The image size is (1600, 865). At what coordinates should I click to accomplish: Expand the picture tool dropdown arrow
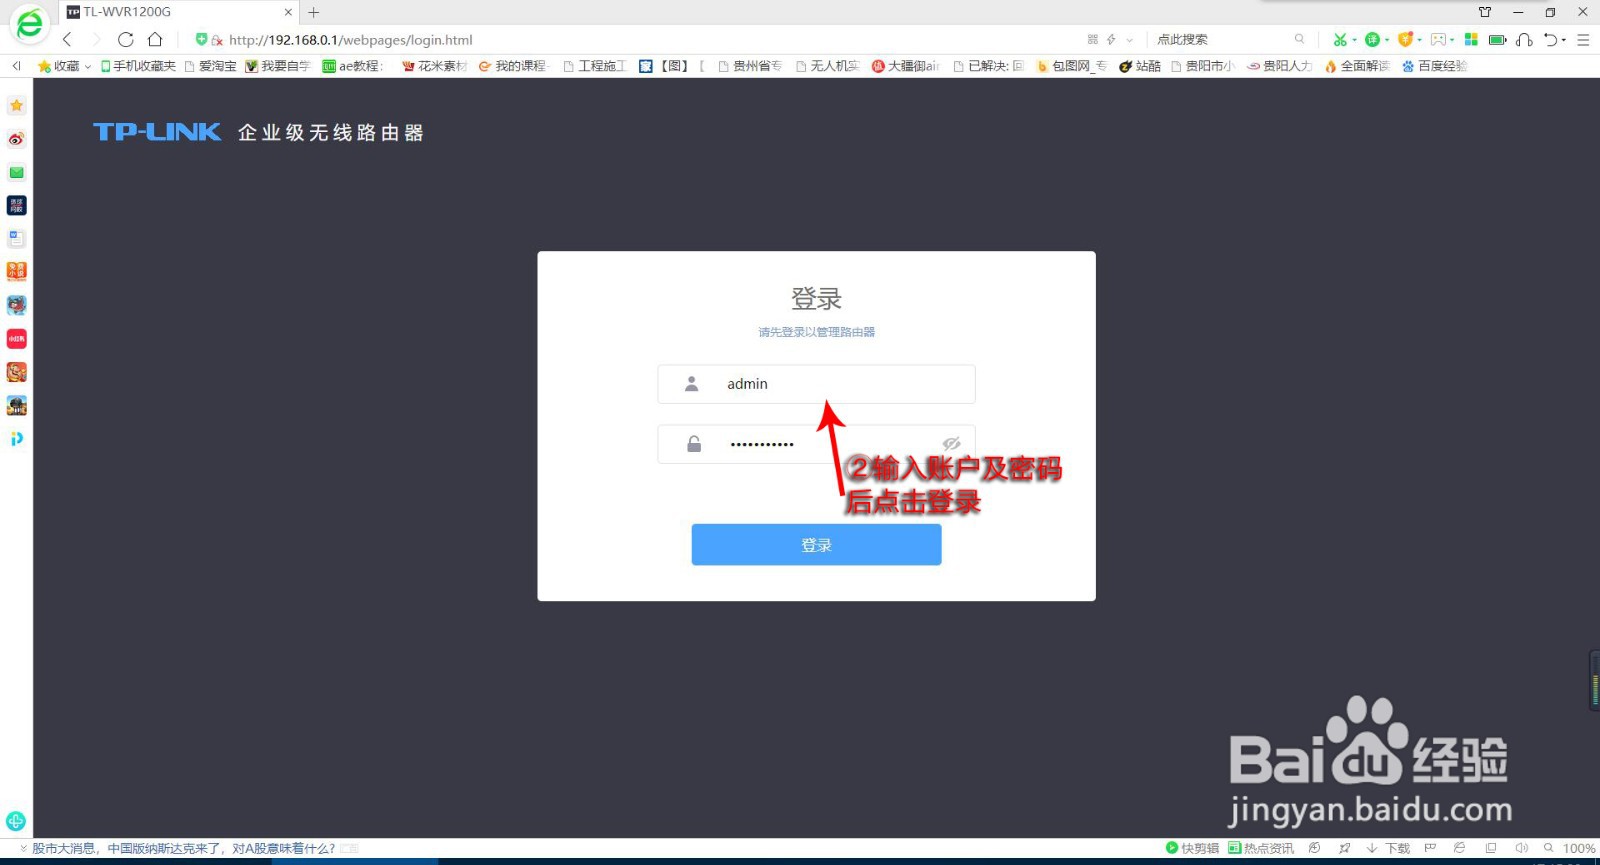tap(1452, 40)
